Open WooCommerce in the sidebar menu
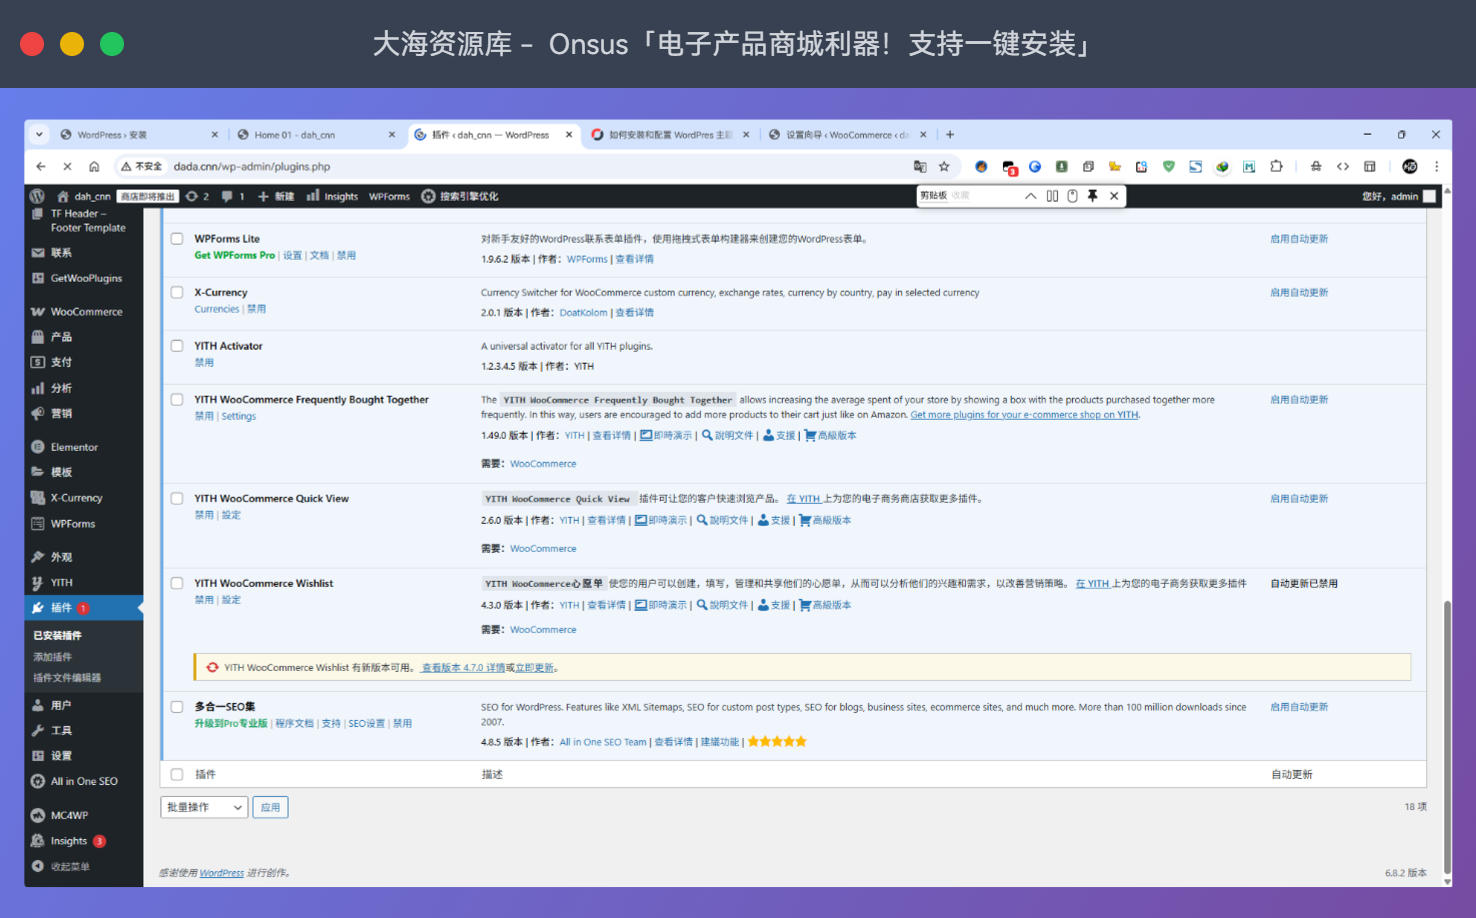 (x=86, y=312)
